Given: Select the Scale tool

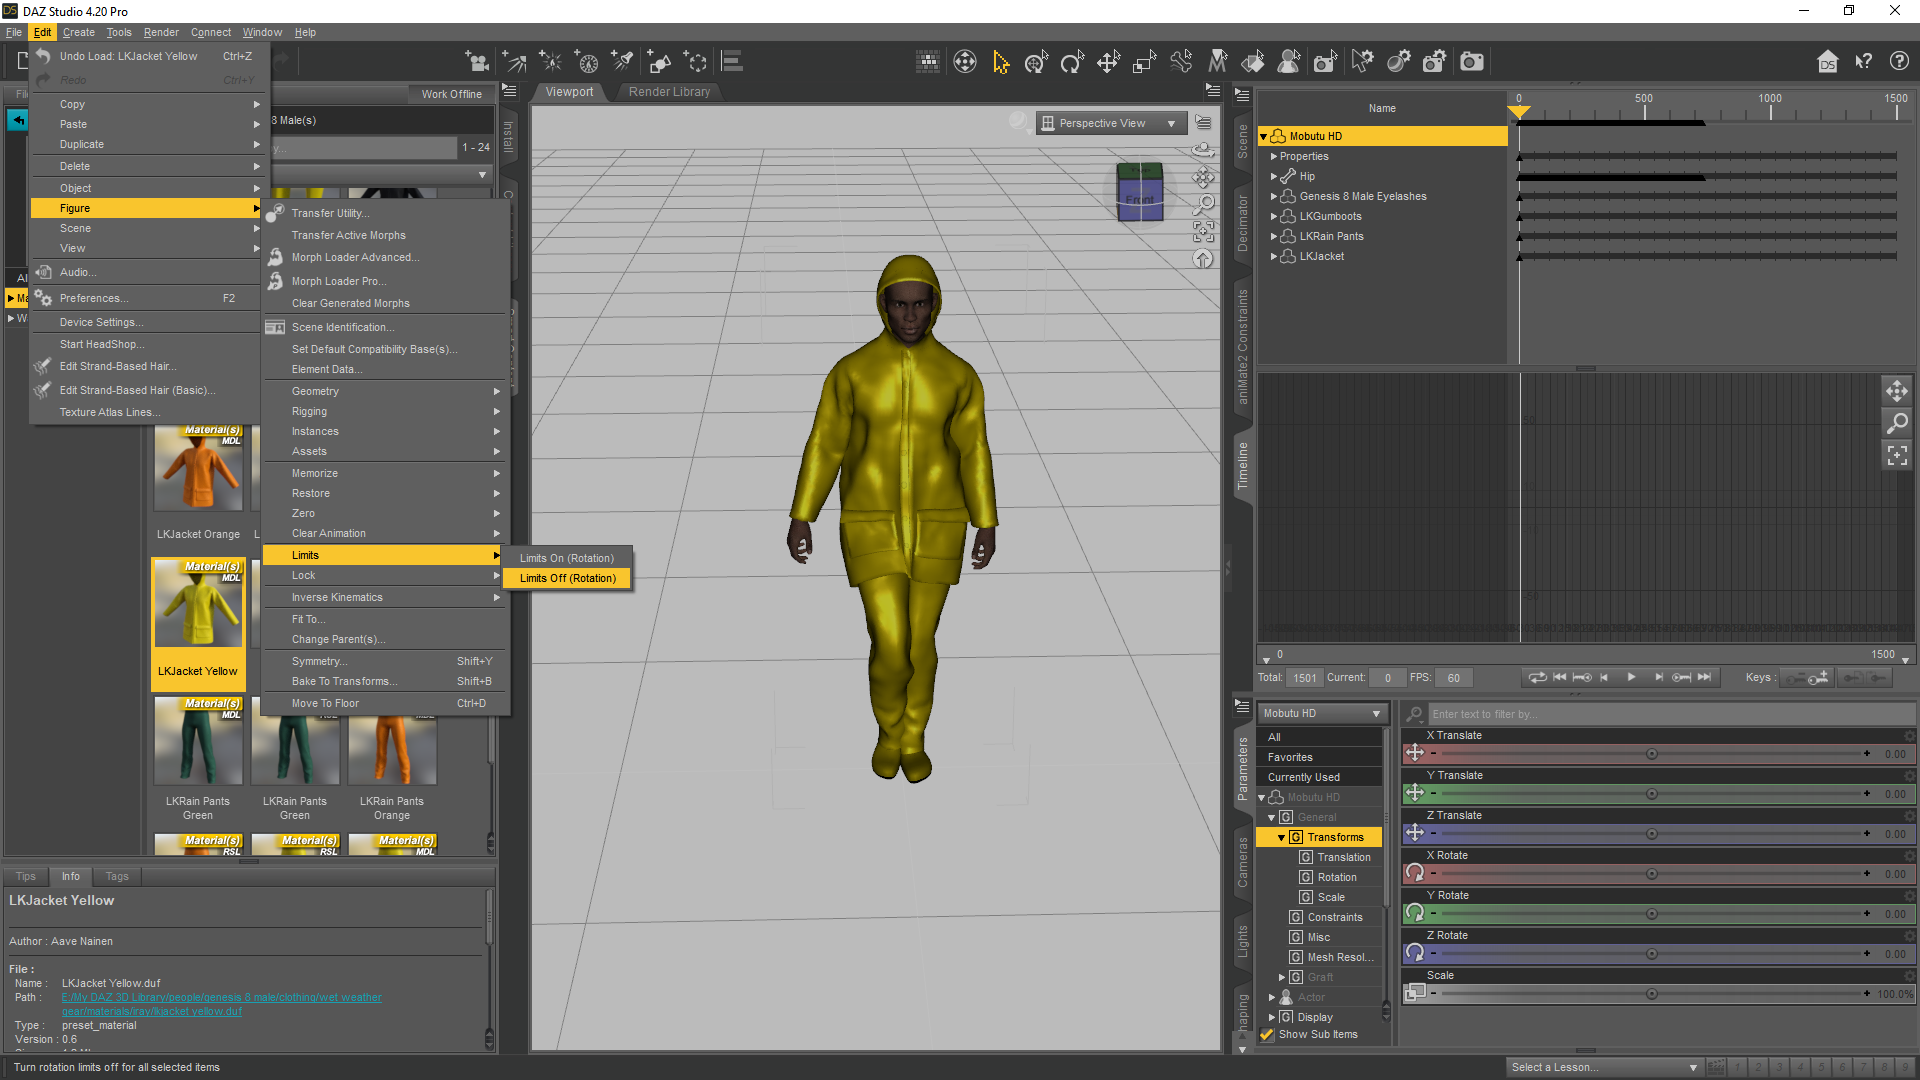Looking at the screenshot, I should 1144,62.
